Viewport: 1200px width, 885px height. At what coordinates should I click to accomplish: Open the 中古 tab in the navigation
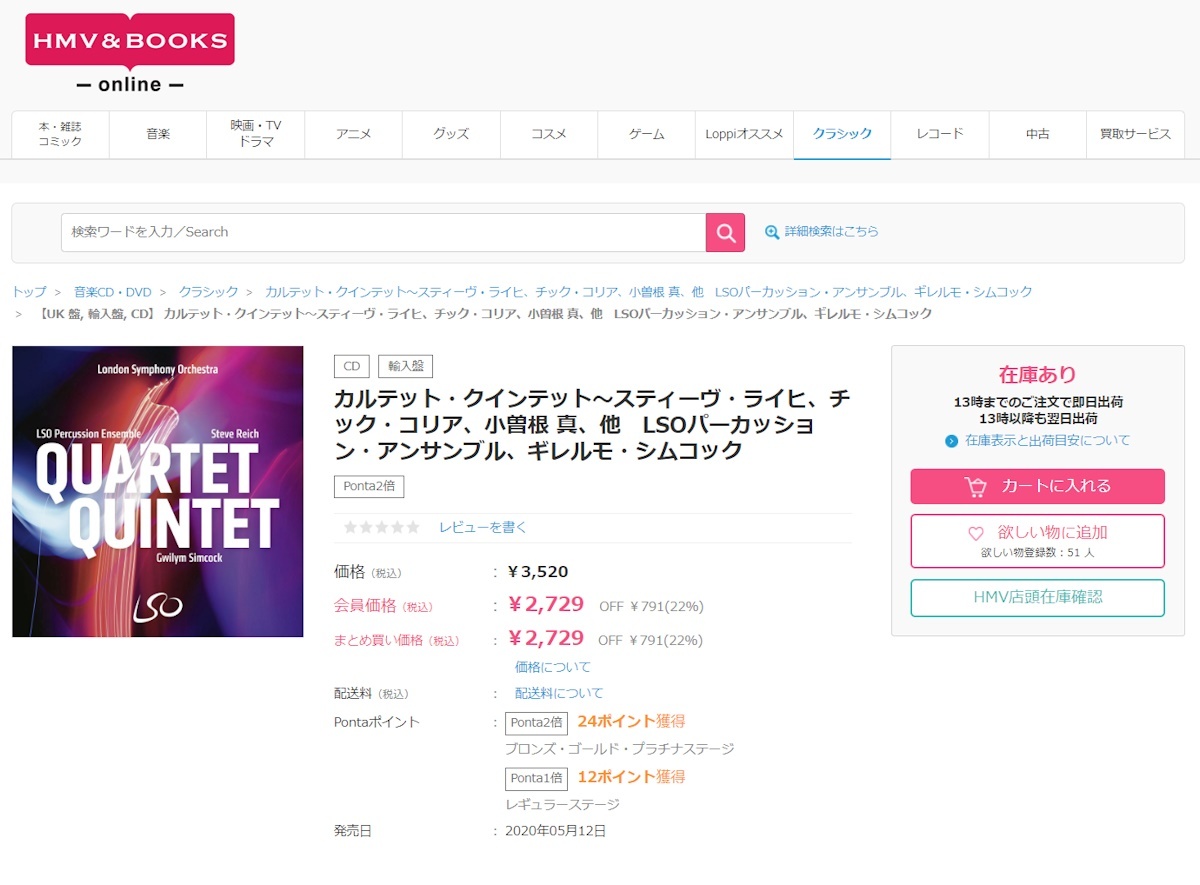pyautogui.click(x=1037, y=134)
